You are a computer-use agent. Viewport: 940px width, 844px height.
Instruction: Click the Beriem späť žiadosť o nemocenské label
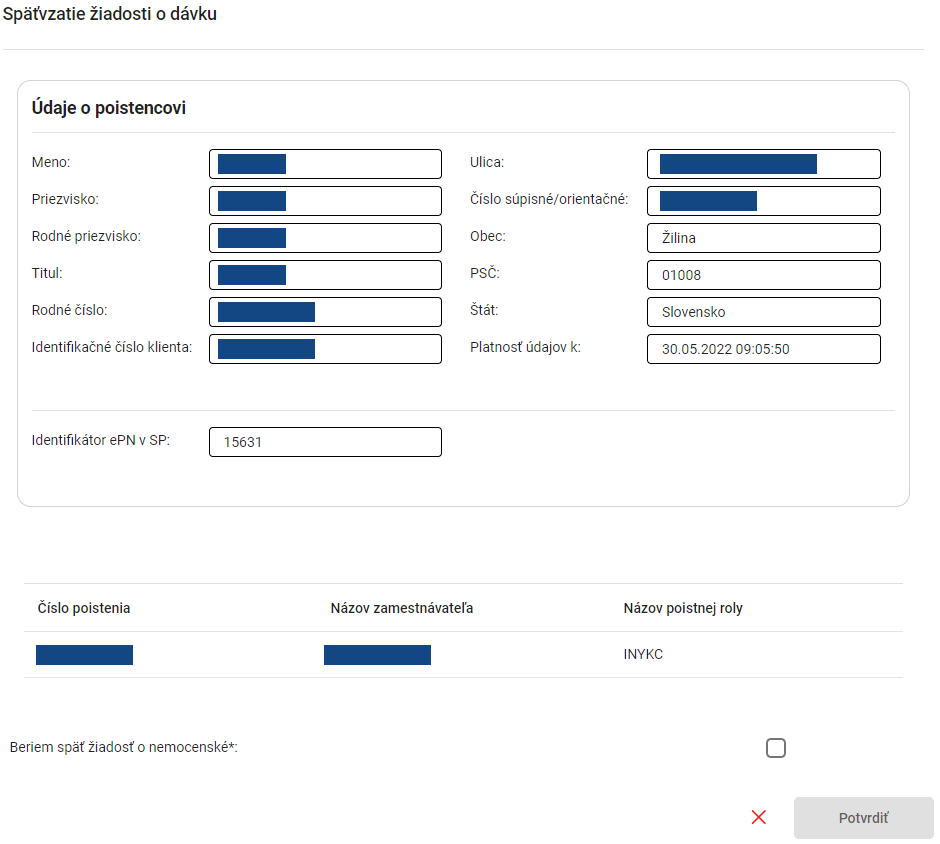click(x=123, y=747)
